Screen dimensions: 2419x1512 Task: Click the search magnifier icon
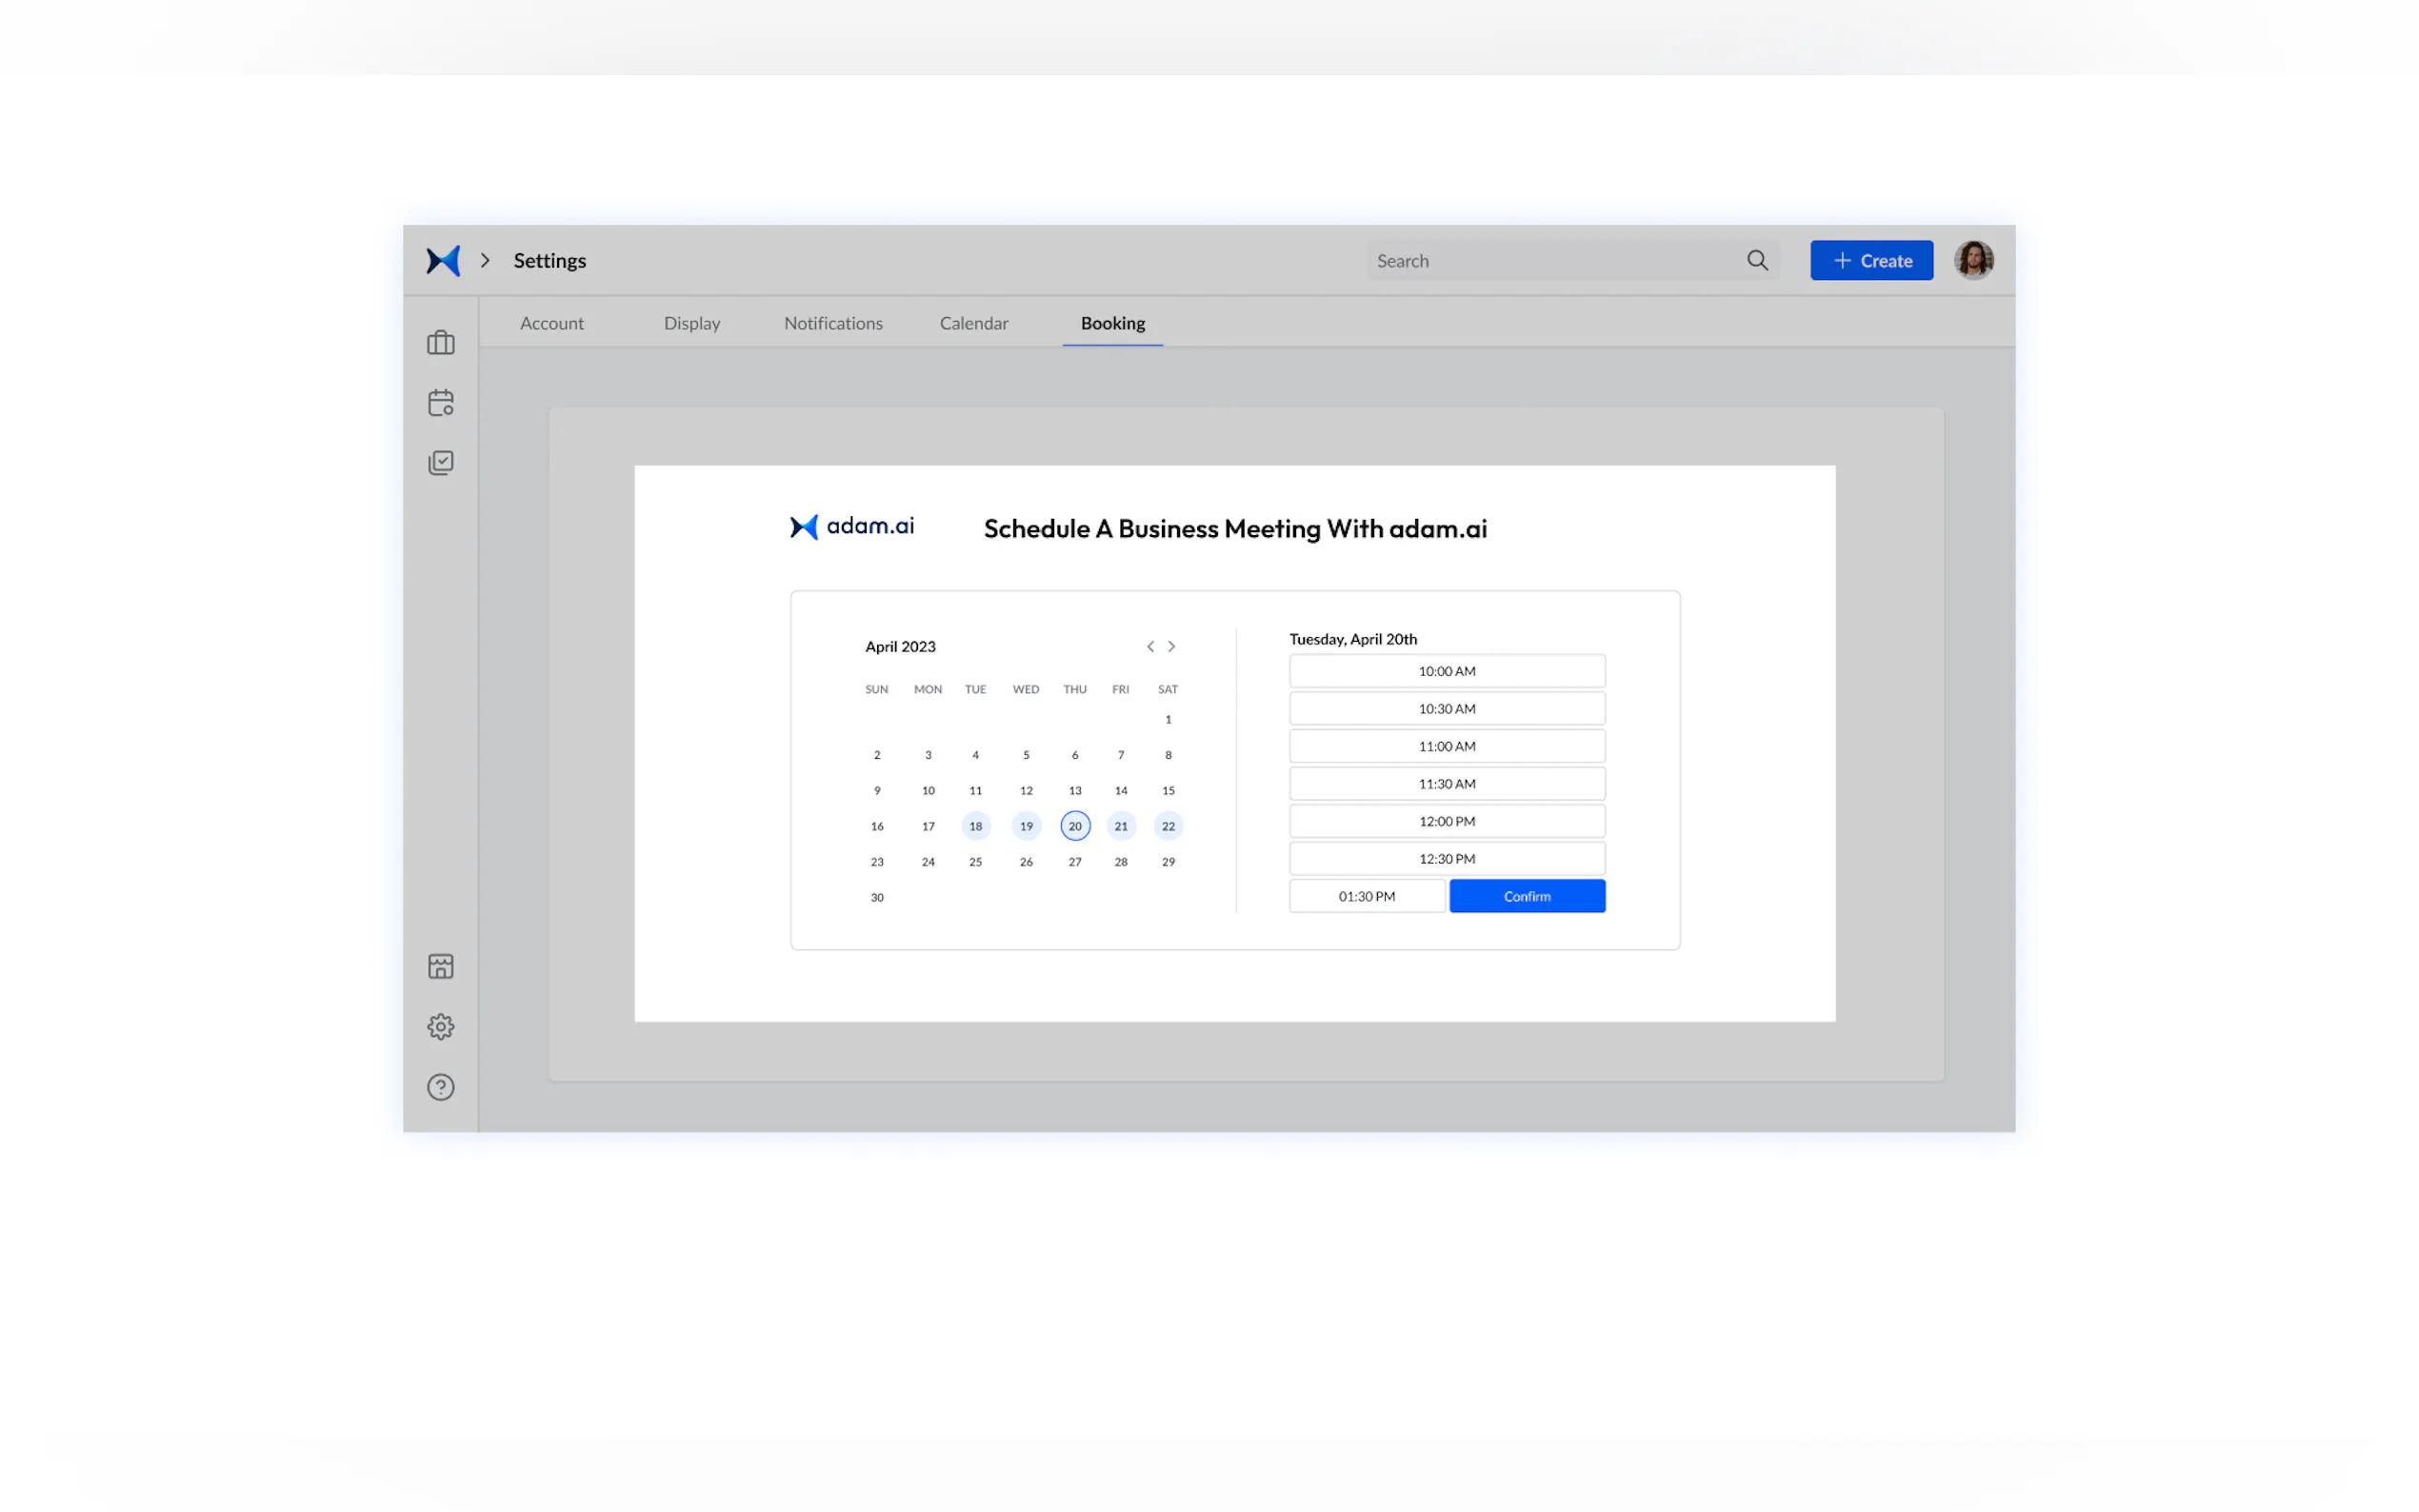click(x=1757, y=261)
